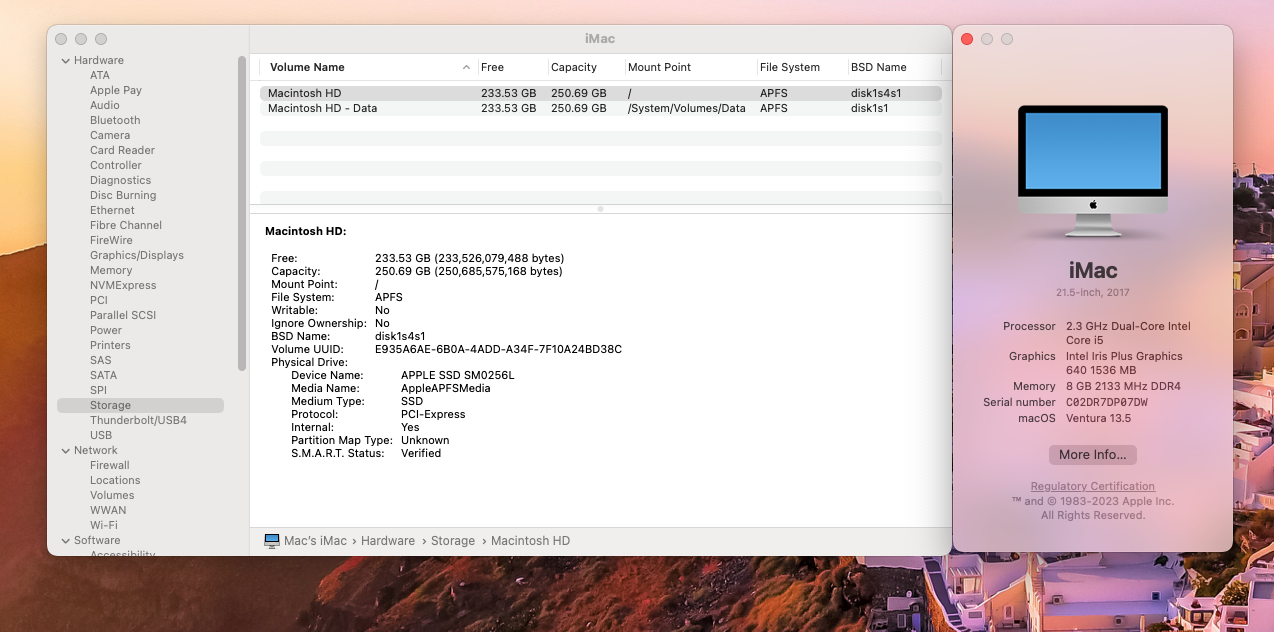The image size is (1274, 632).
Task: Collapse the Software section in sidebar
Action: pyautogui.click(x=64, y=541)
